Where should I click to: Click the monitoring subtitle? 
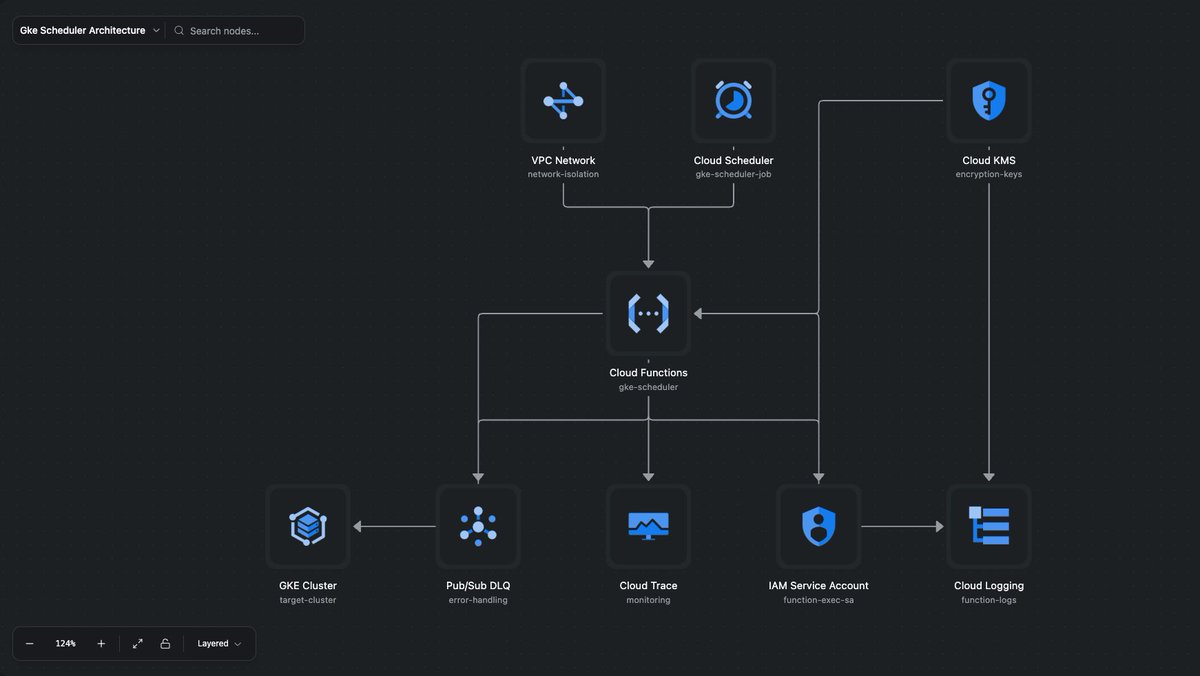point(648,600)
